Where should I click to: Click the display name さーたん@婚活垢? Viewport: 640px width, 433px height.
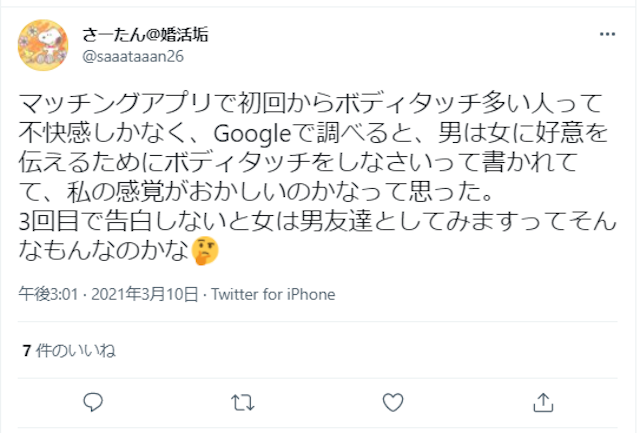tap(145, 34)
